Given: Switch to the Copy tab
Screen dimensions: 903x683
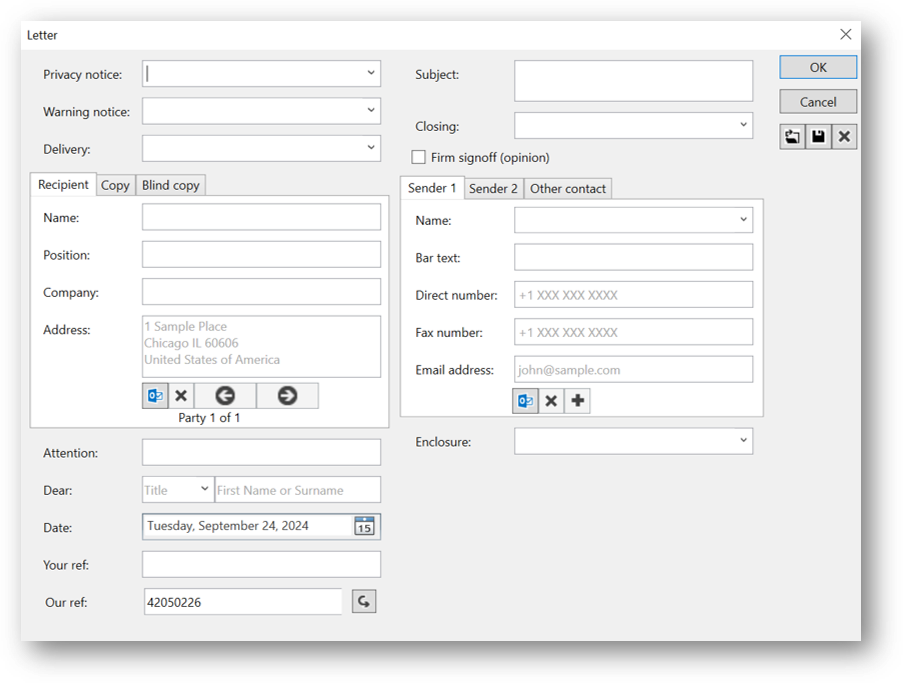Looking at the screenshot, I should point(115,185).
